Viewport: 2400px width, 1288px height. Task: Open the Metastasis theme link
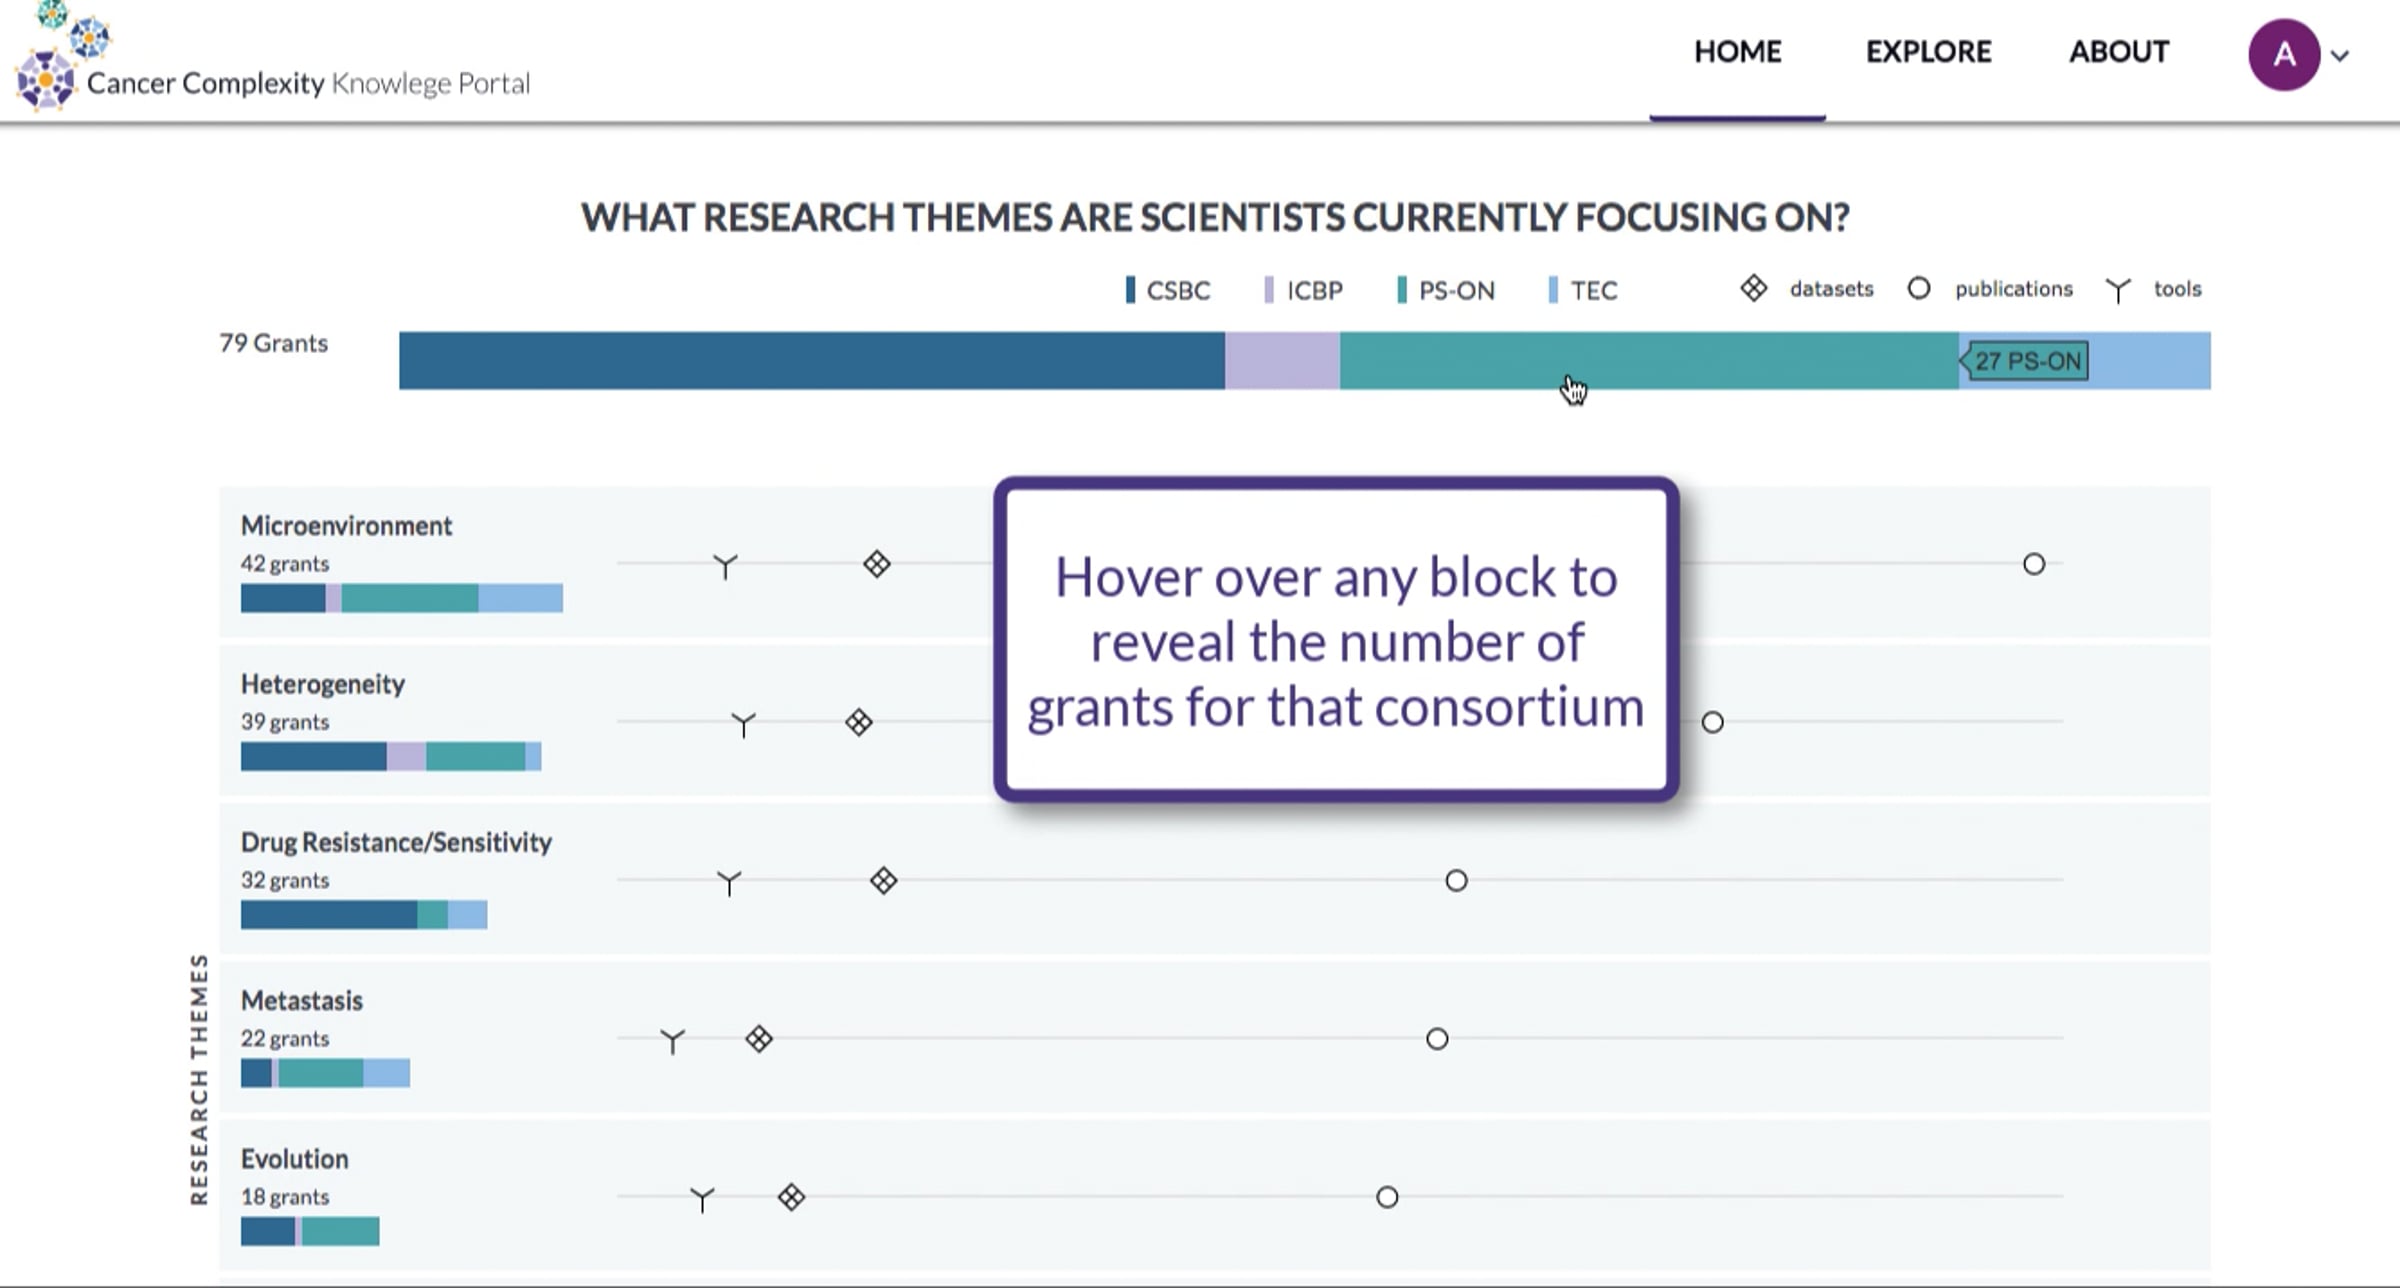click(301, 1001)
